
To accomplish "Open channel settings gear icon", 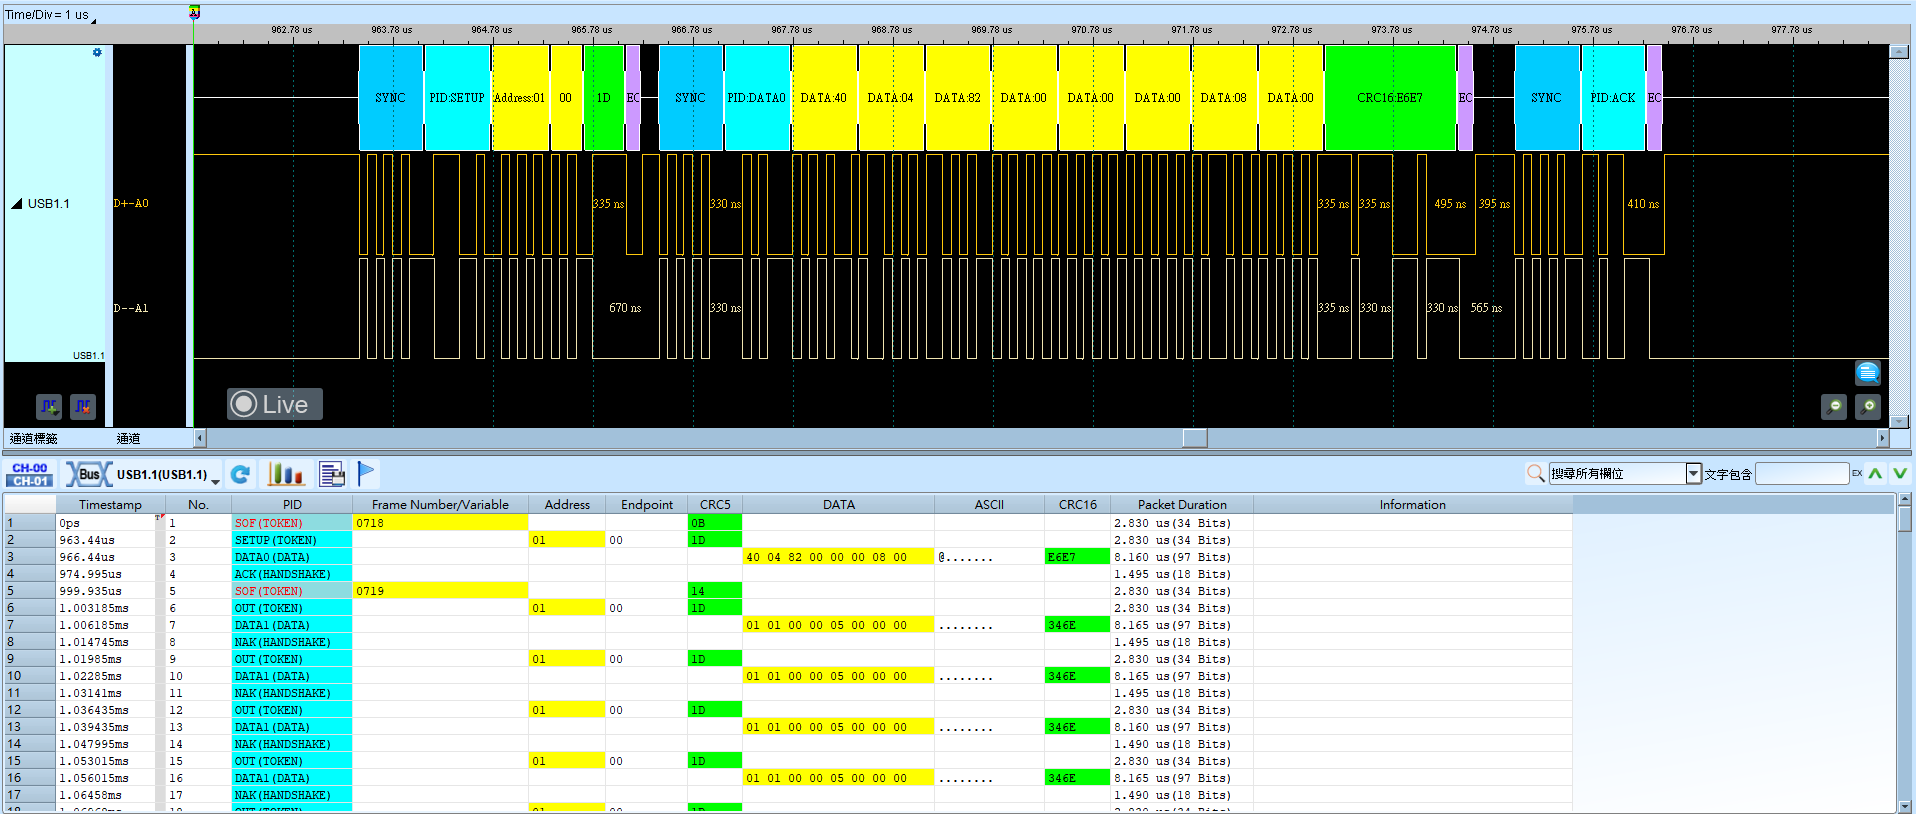I will (97, 52).
